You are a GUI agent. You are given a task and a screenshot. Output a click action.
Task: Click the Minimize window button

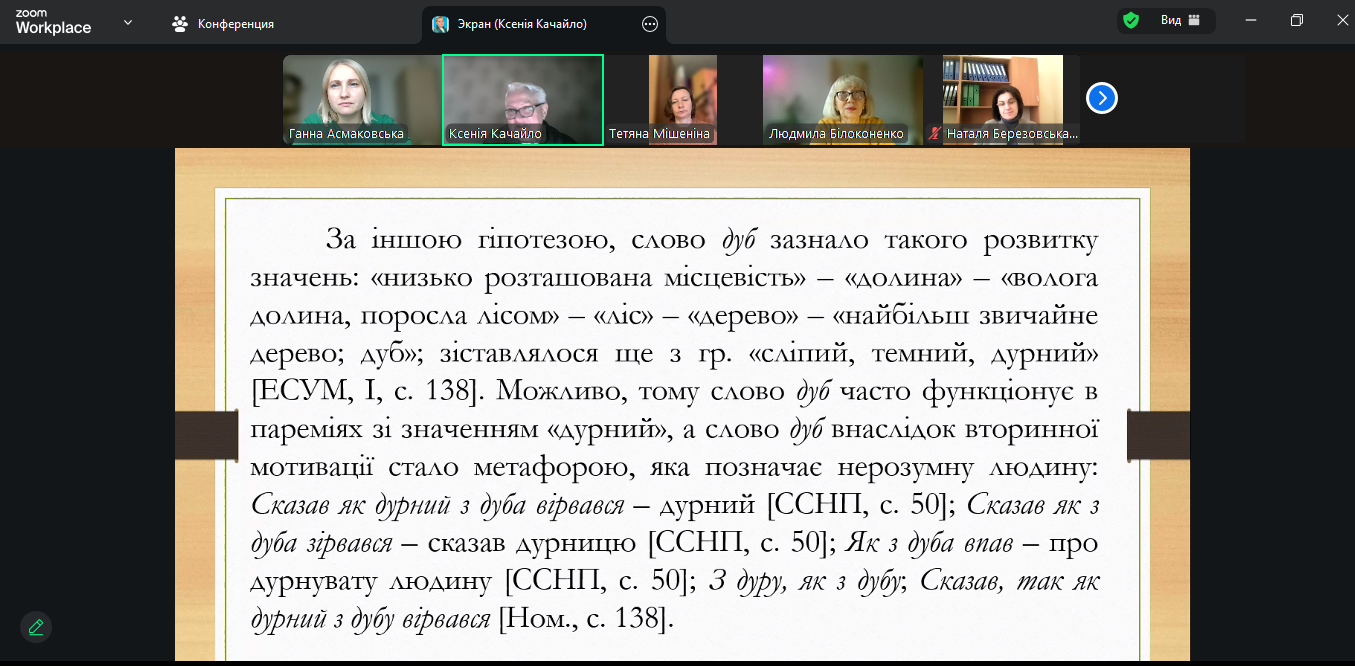point(1251,20)
